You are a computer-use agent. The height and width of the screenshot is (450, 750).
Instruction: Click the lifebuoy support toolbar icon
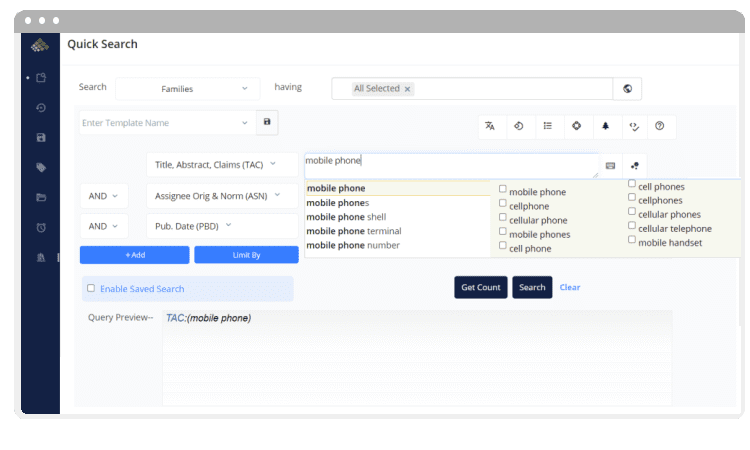[x=576, y=126]
